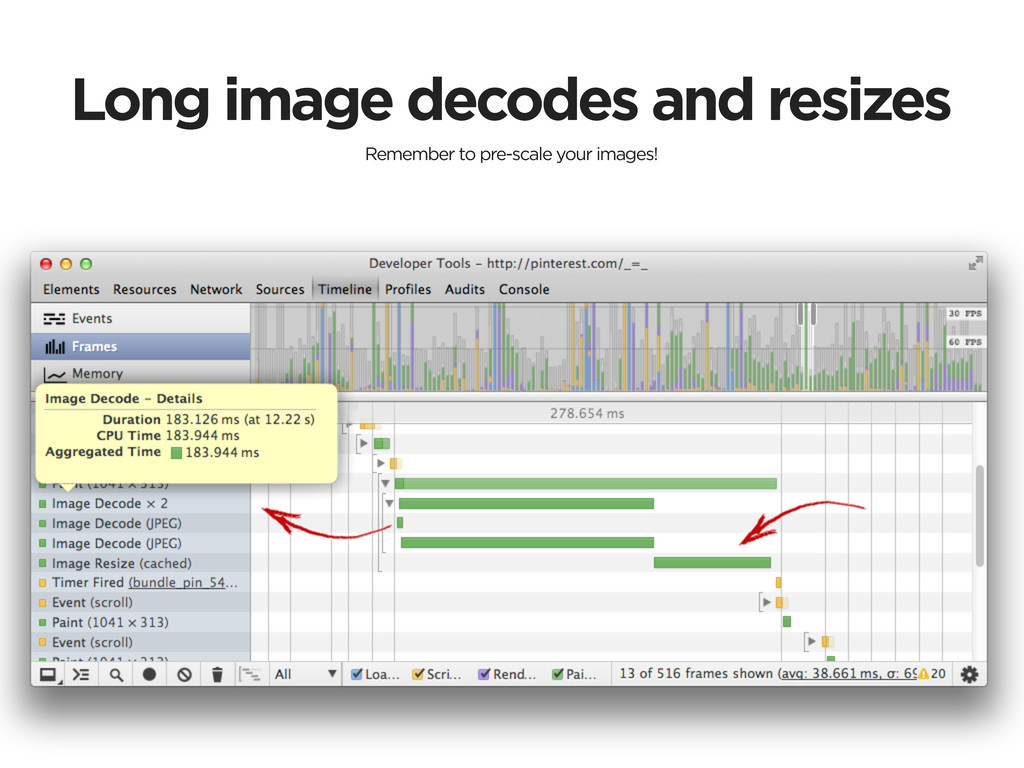Uncheck the Loading filter checkbox
The width and height of the screenshot is (1024, 768).
click(x=355, y=675)
